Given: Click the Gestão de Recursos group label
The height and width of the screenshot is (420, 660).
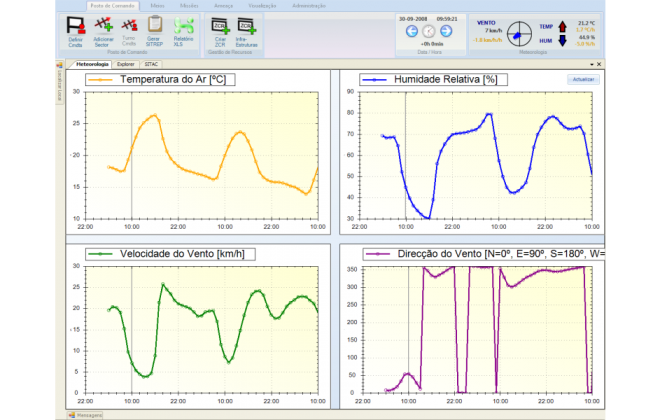Looking at the screenshot, I should [230, 52].
